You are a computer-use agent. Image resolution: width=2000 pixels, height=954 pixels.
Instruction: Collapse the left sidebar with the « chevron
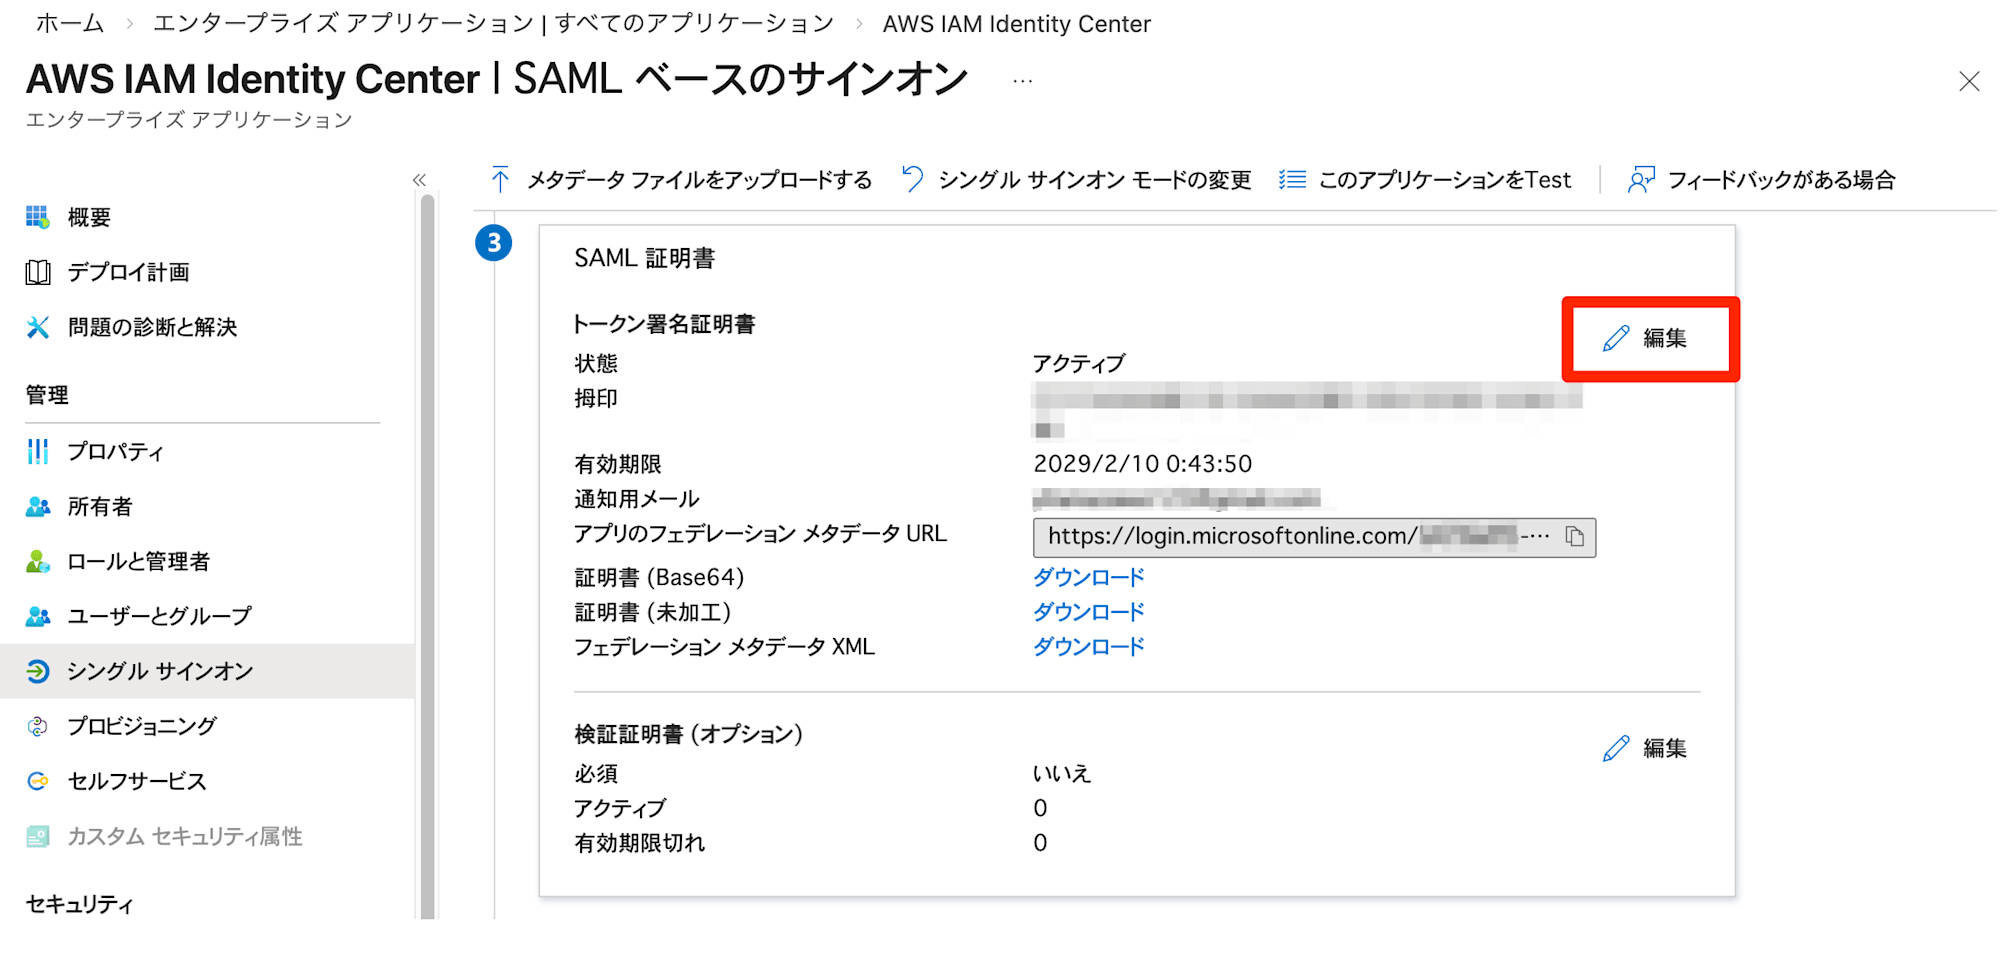[x=420, y=179]
